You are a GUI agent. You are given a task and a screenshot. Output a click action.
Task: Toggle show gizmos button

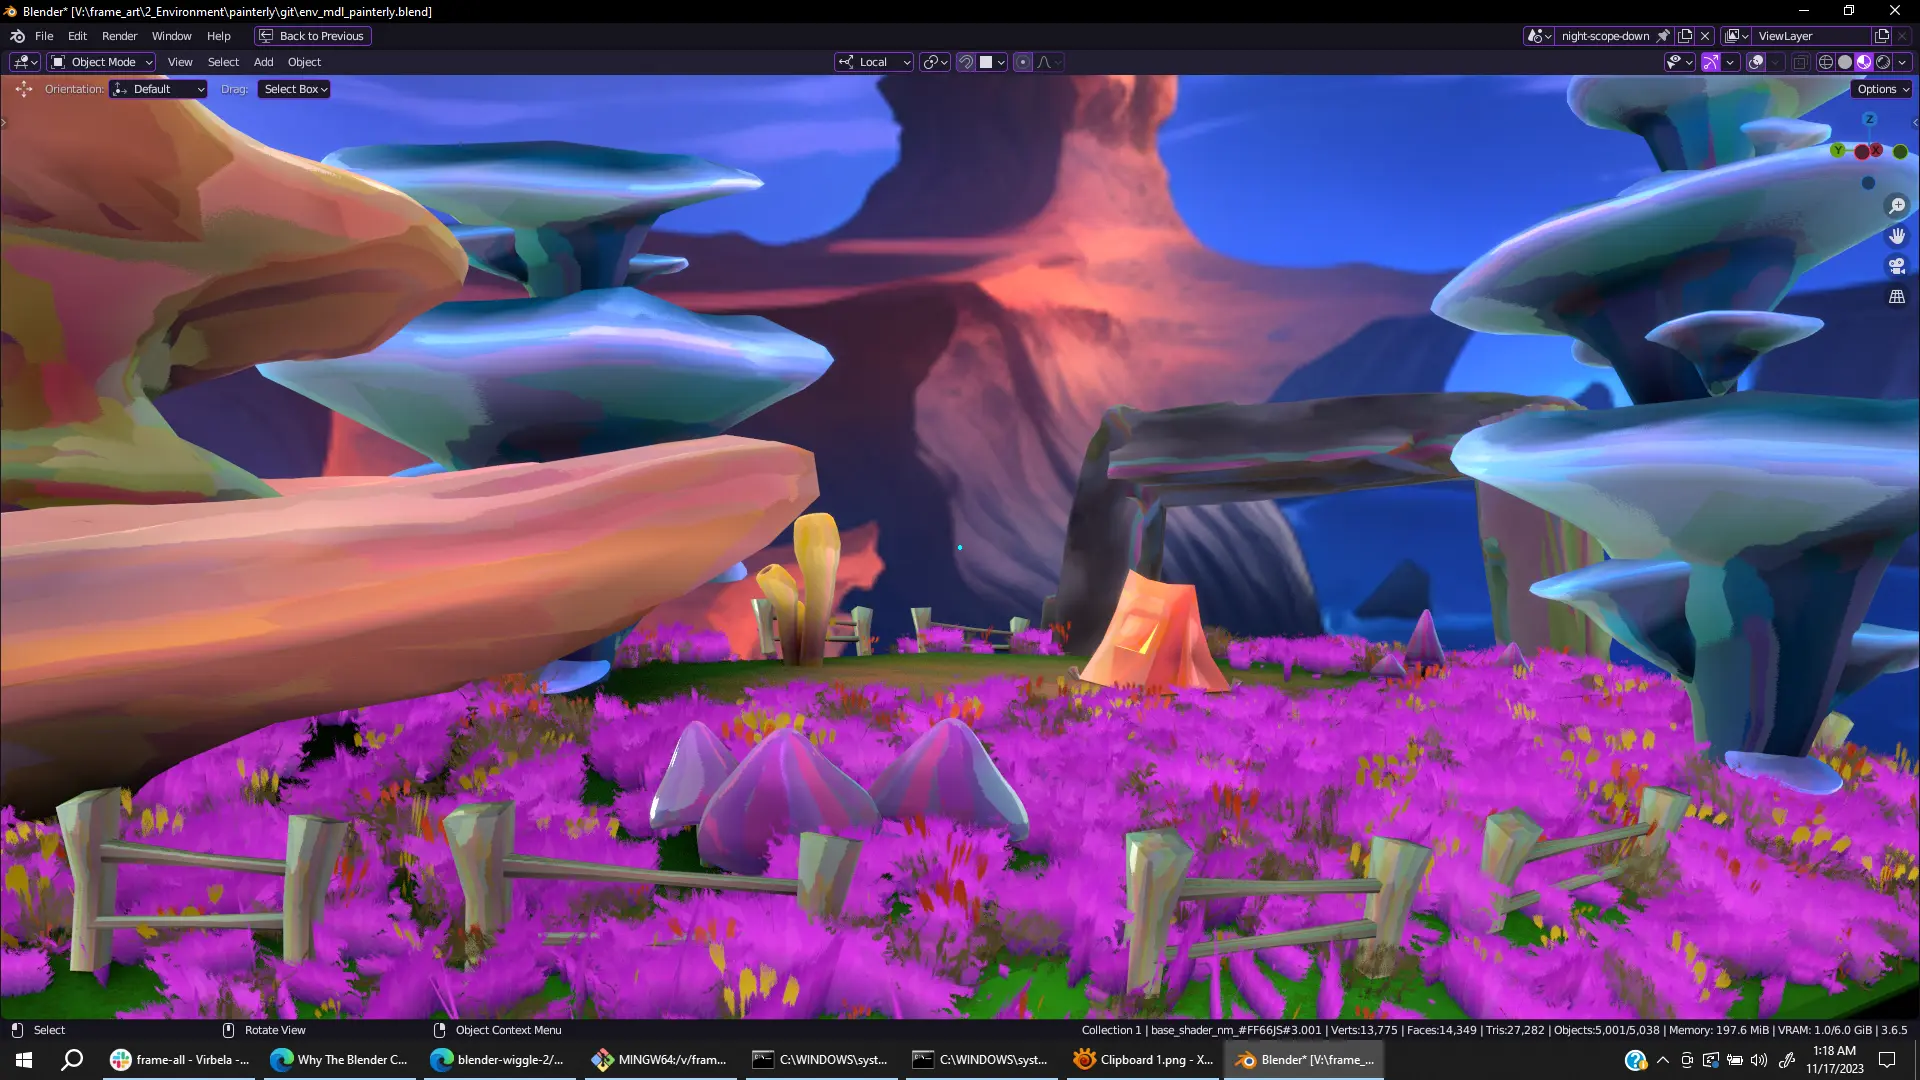pyautogui.click(x=1711, y=62)
